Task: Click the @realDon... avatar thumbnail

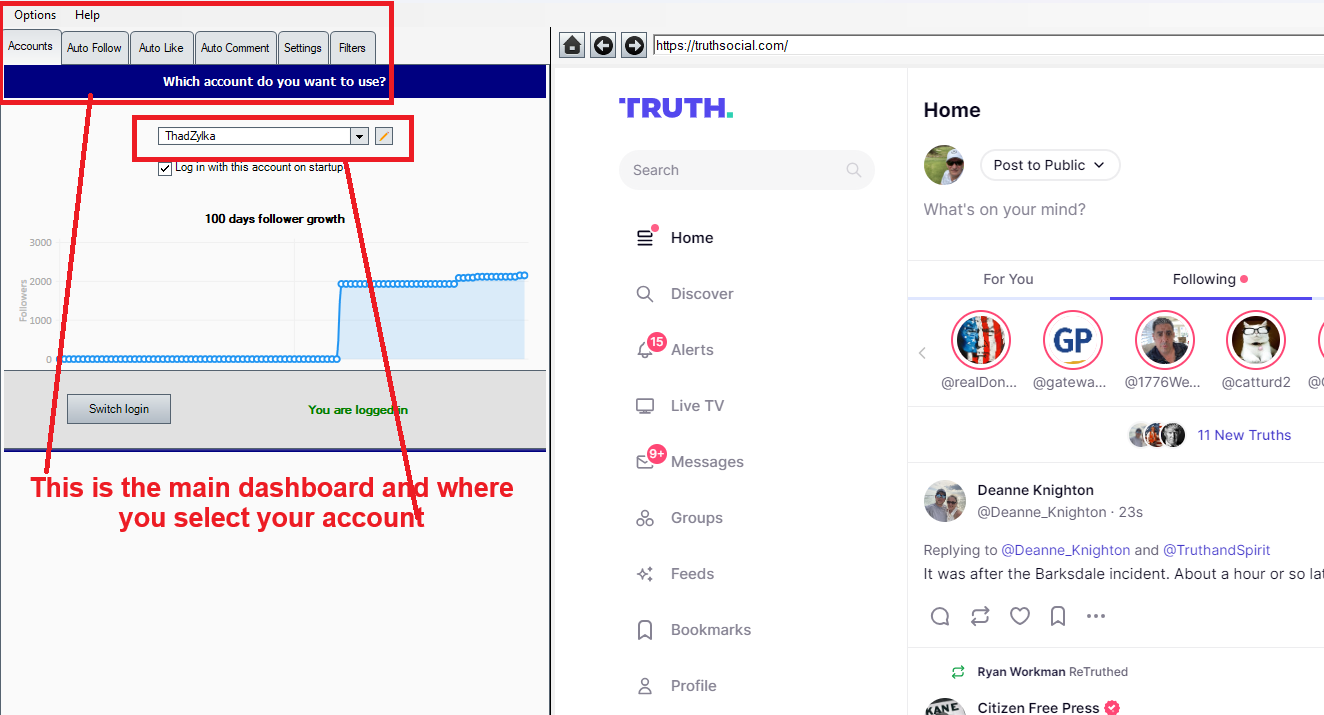Action: pyautogui.click(x=981, y=341)
